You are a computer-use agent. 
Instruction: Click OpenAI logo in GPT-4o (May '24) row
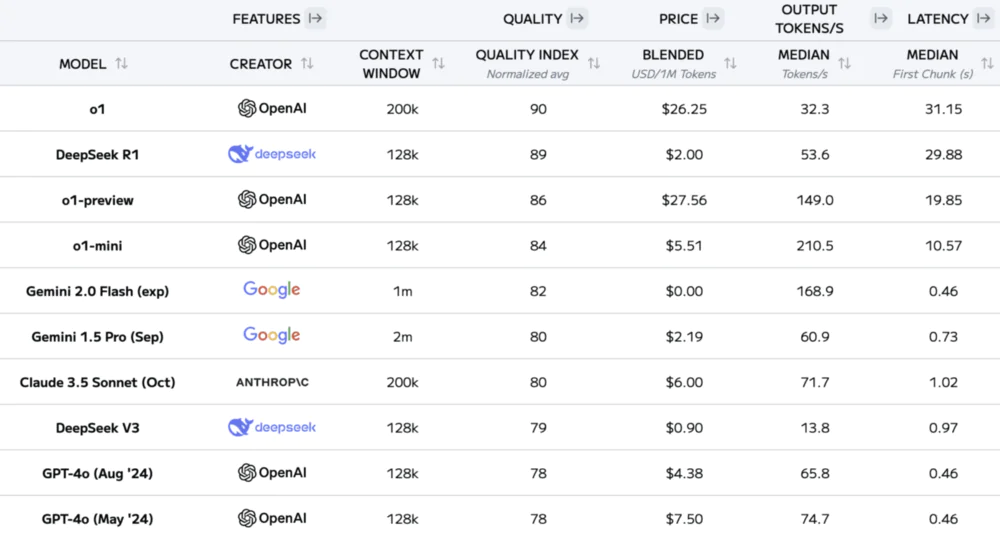tap(272, 518)
